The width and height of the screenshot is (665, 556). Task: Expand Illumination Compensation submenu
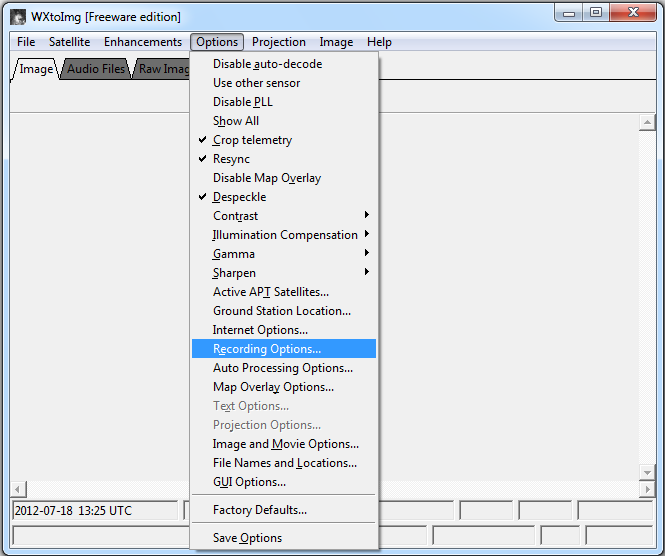(284, 235)
